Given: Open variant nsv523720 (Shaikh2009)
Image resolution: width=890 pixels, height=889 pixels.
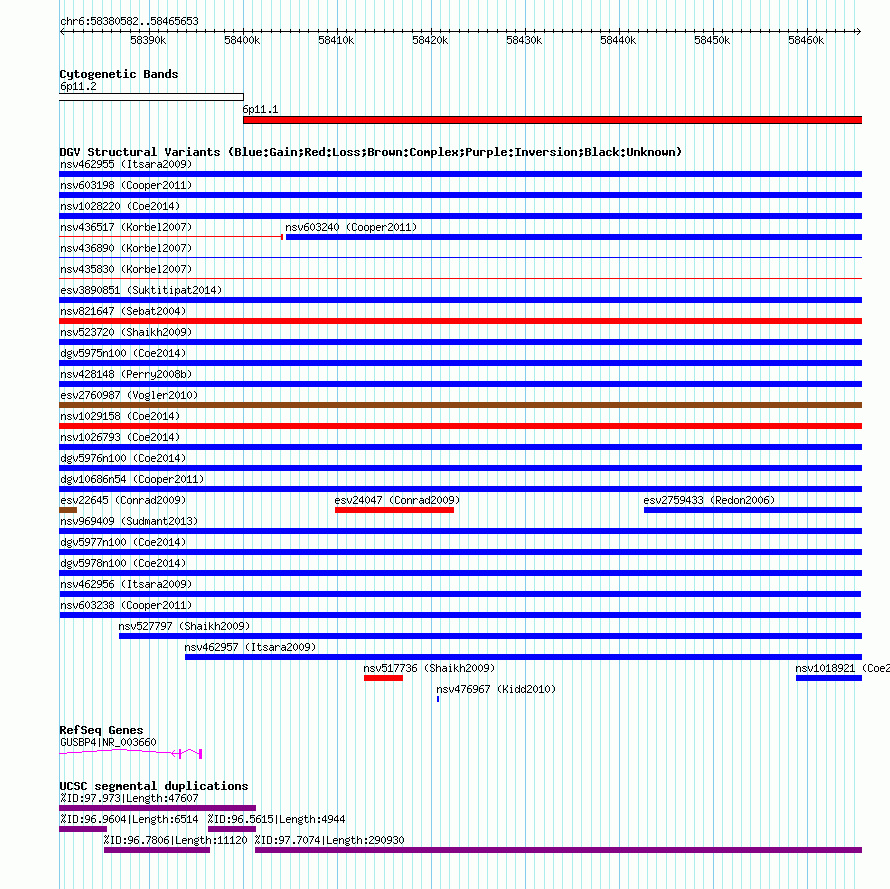Looking at the screenshot, I should [x=126, y=332].
